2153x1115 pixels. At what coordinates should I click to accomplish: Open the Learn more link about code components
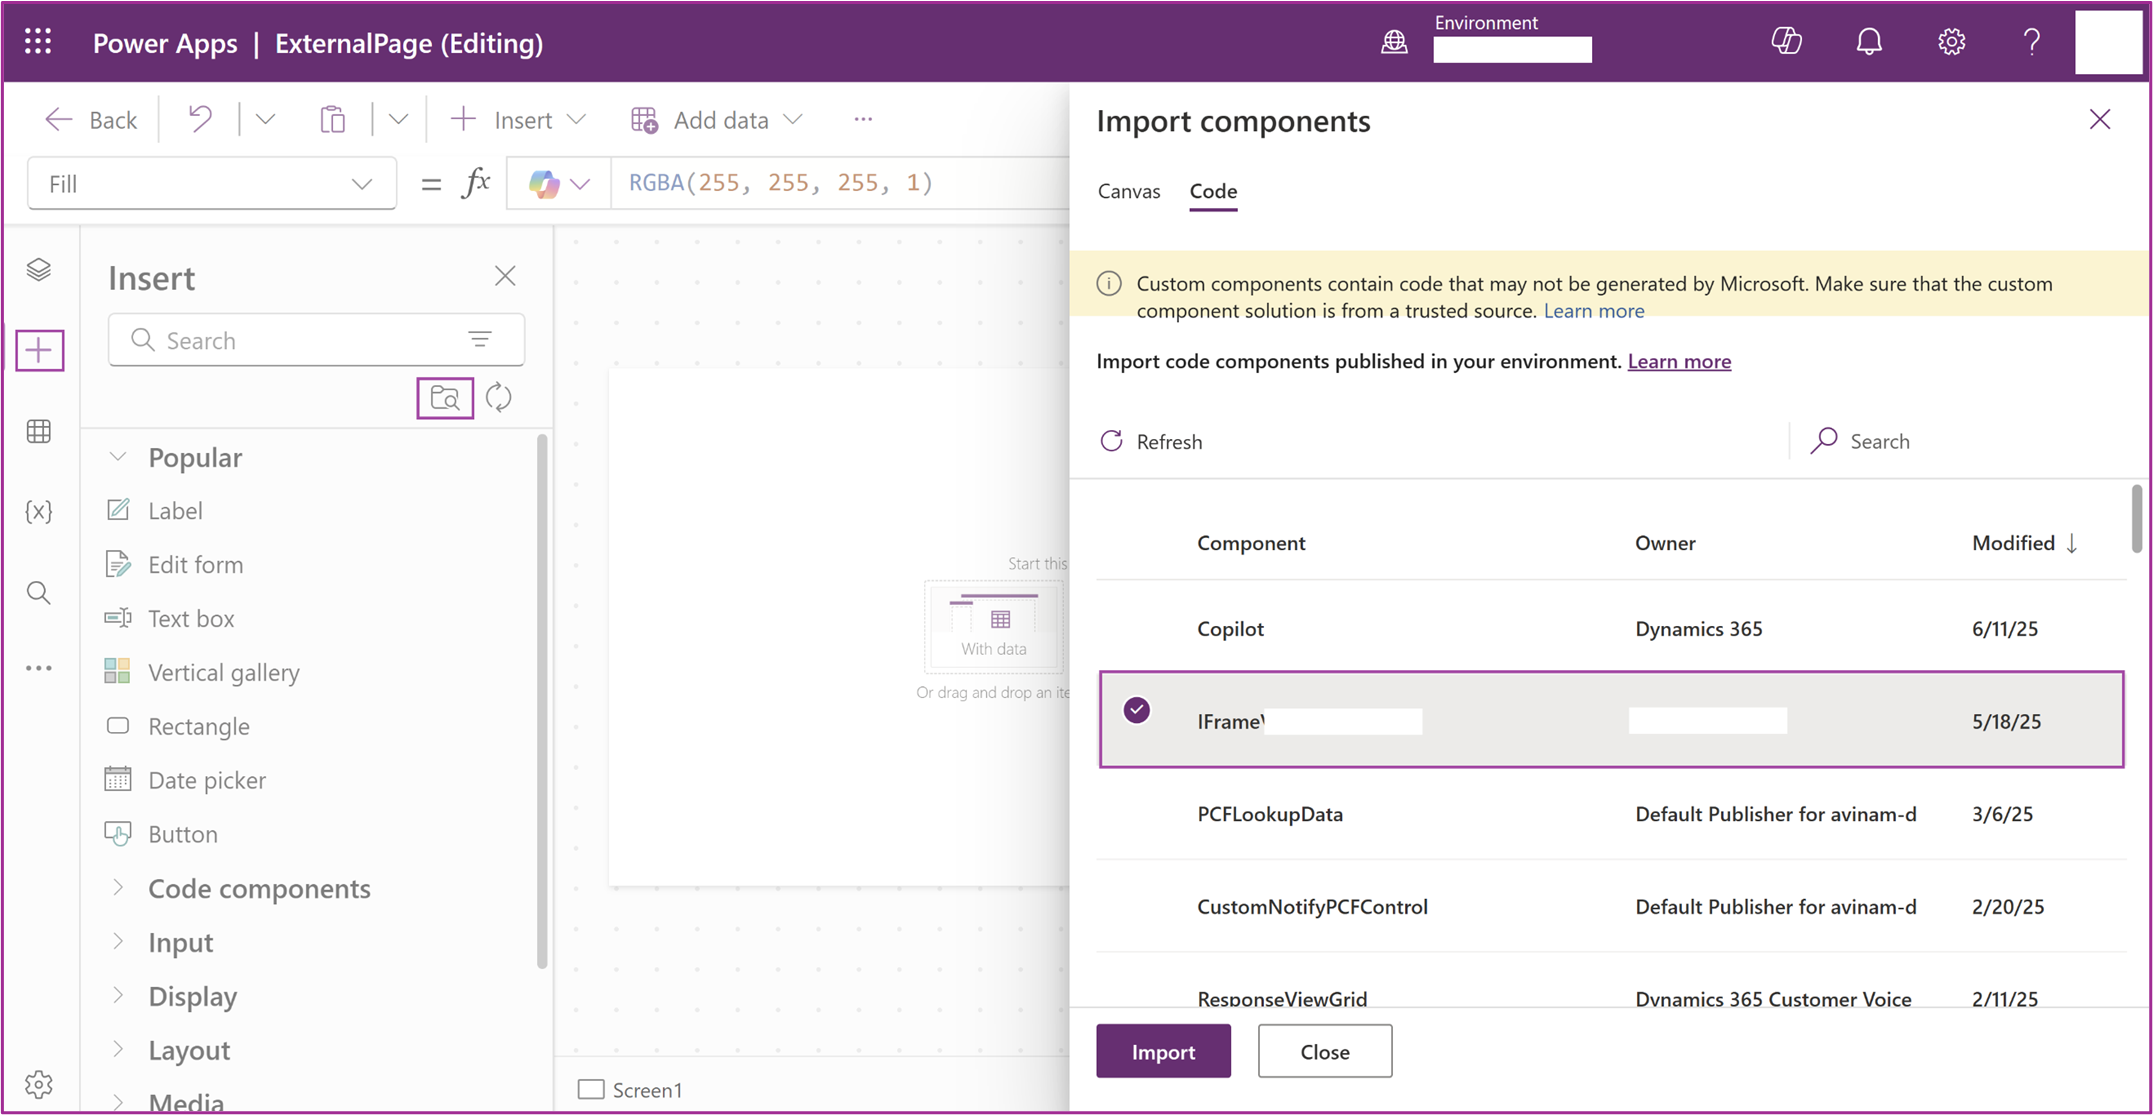tap(1679, 361)
